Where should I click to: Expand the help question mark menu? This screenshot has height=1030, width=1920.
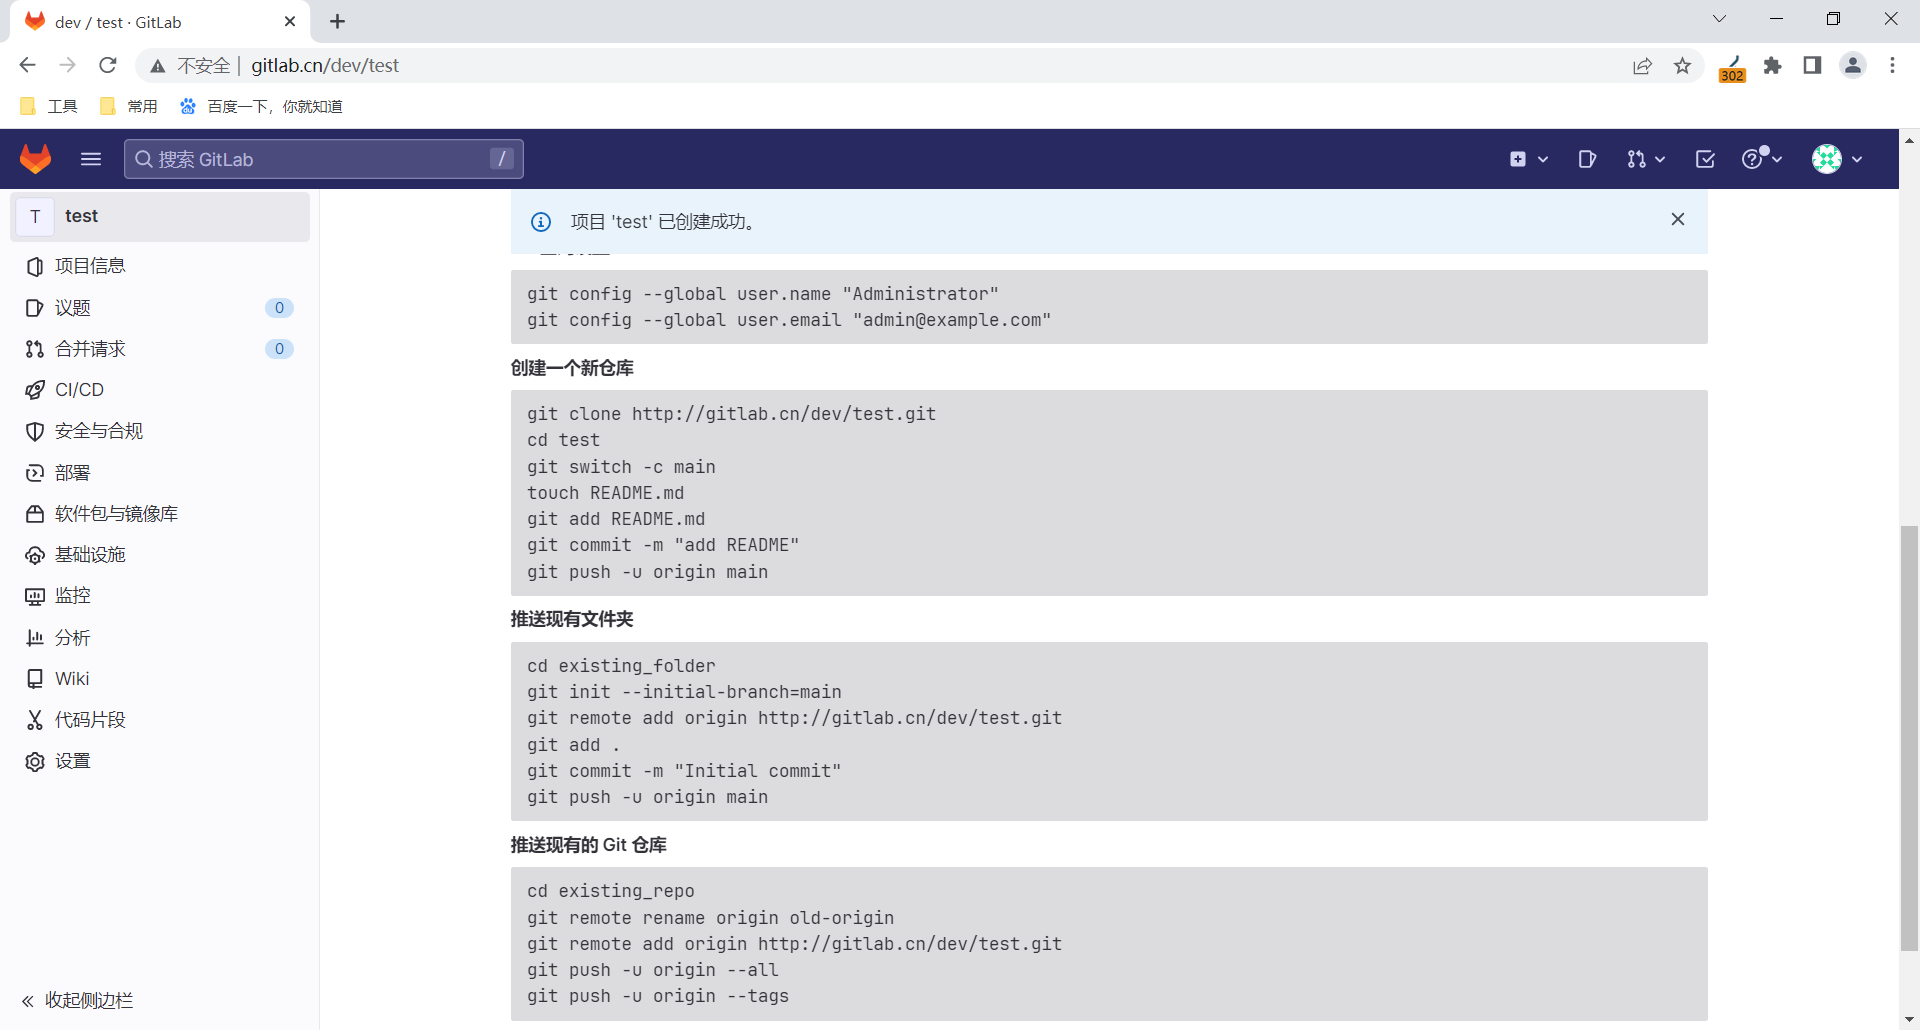tap(1762, 158)
